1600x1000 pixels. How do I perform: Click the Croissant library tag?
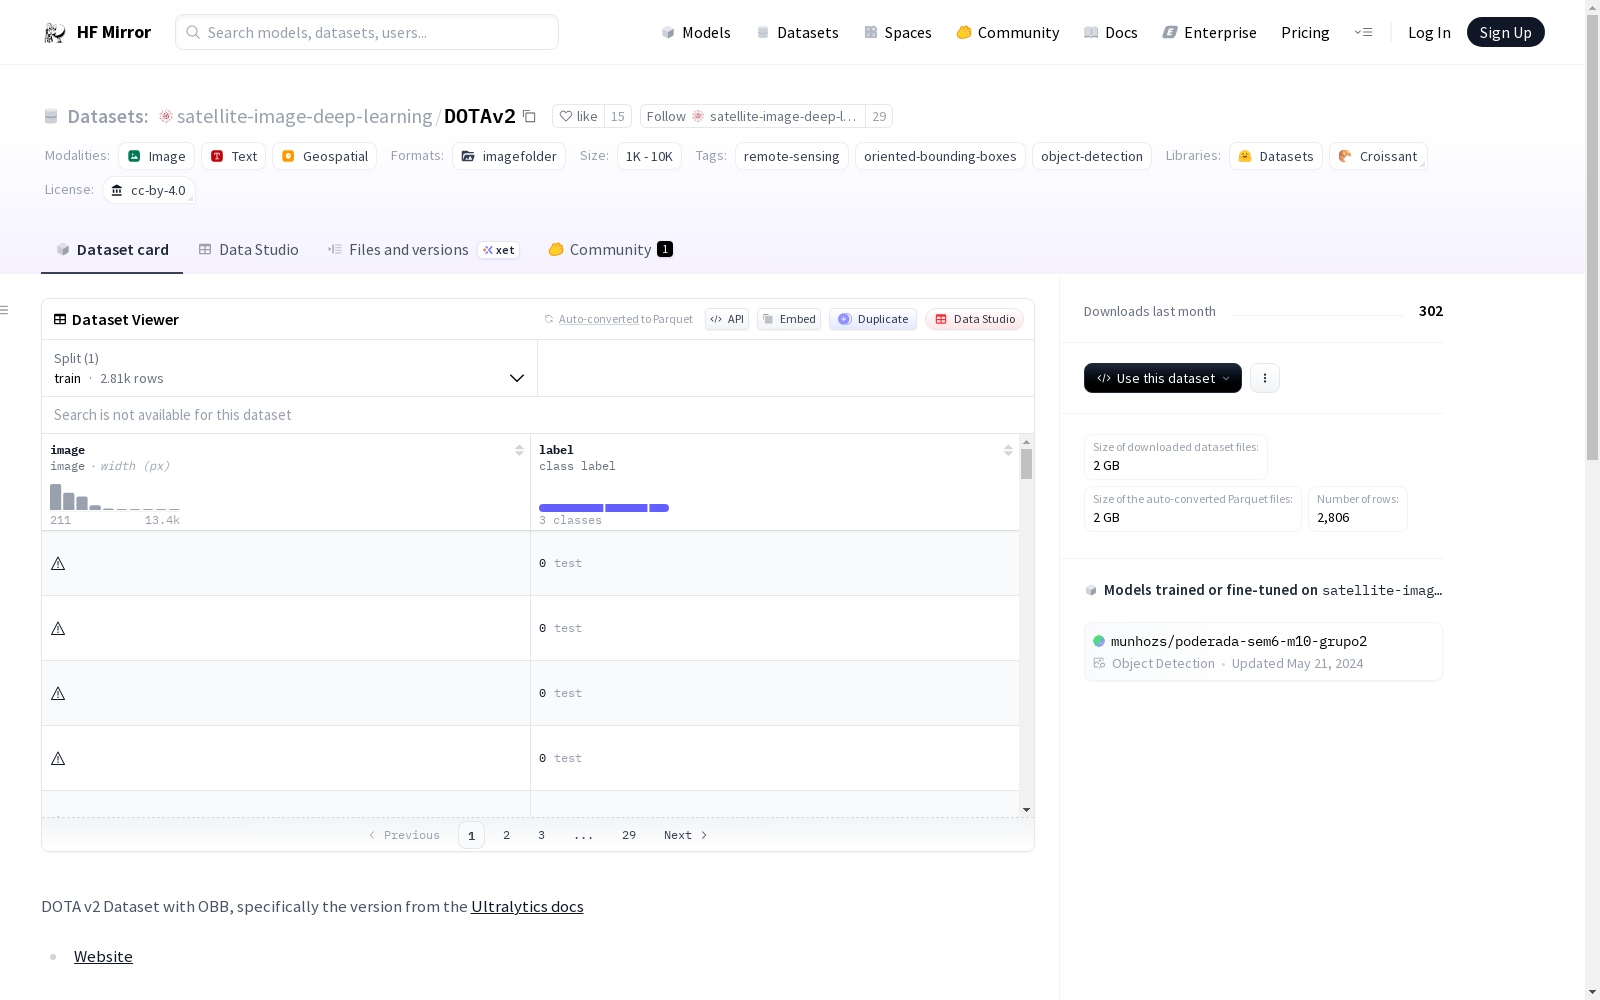pyautogui.click(x=1378, y=156)
